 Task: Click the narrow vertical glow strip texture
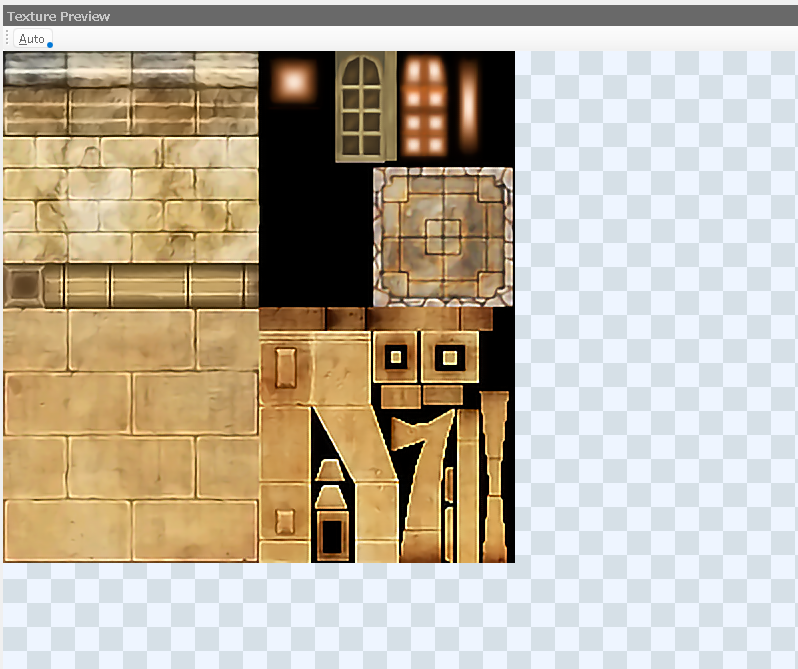[x=468, y=103]
